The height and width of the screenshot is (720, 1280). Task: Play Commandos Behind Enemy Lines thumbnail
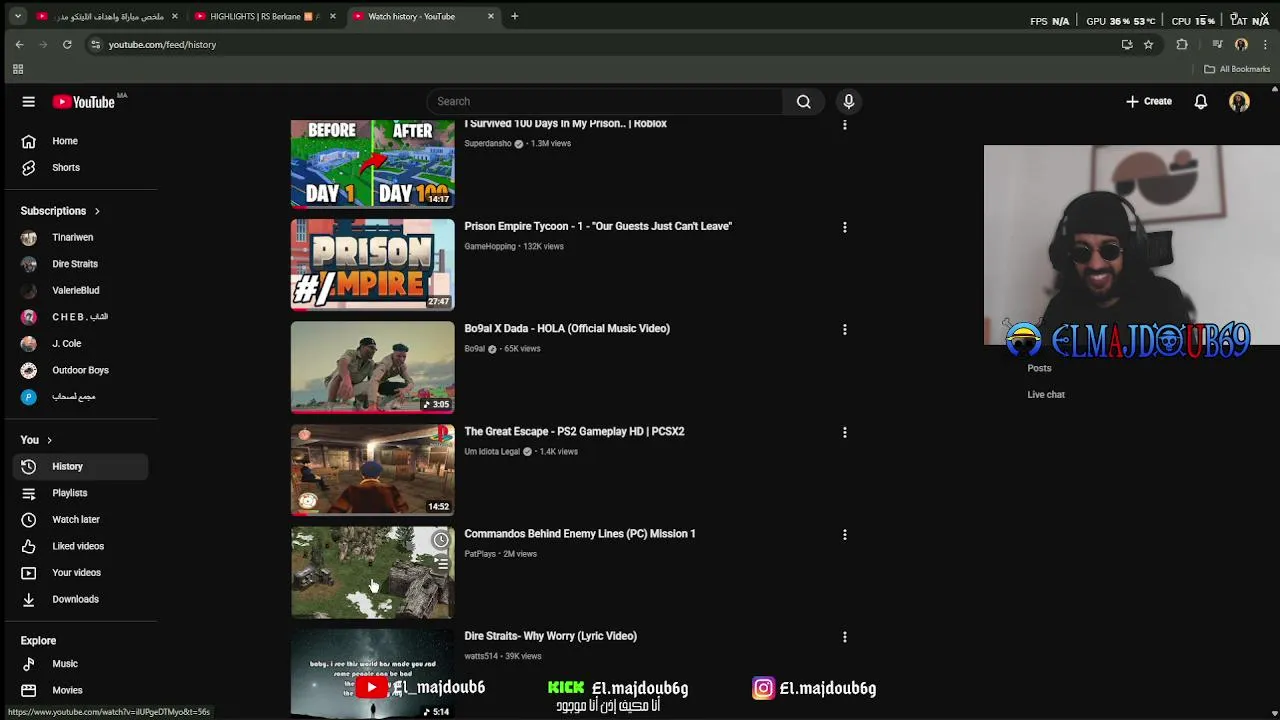coord(372,572)
